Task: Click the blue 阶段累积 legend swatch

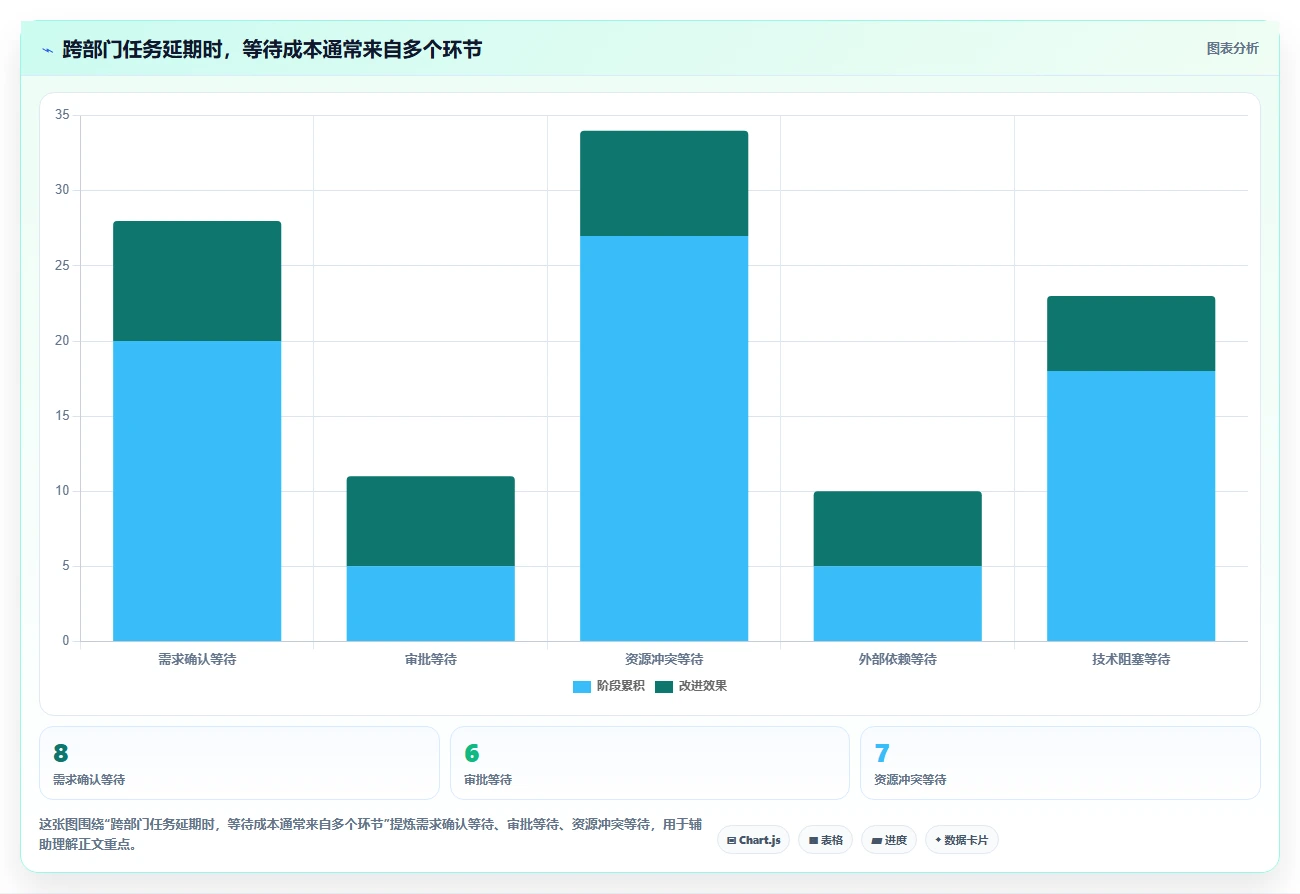Action: coord(582,686)
